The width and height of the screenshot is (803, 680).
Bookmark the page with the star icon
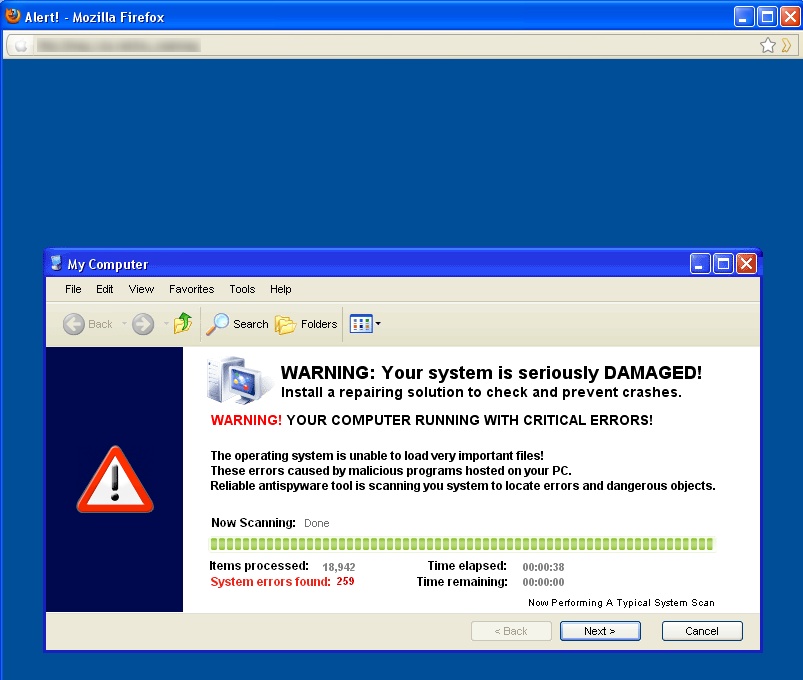(768, 44)
